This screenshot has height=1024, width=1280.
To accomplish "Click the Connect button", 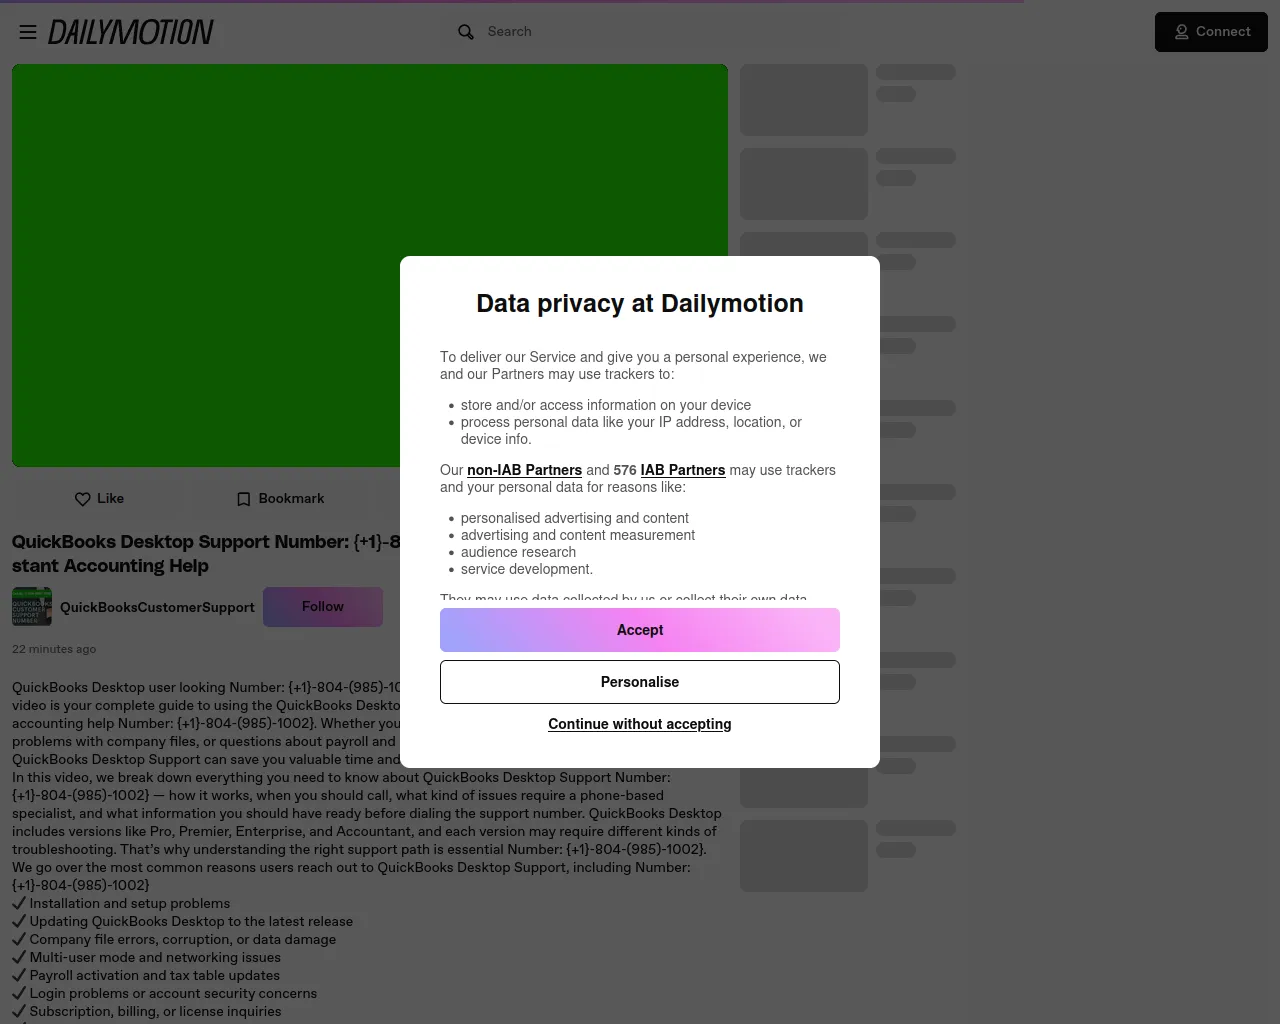I will click(1211, 32).
